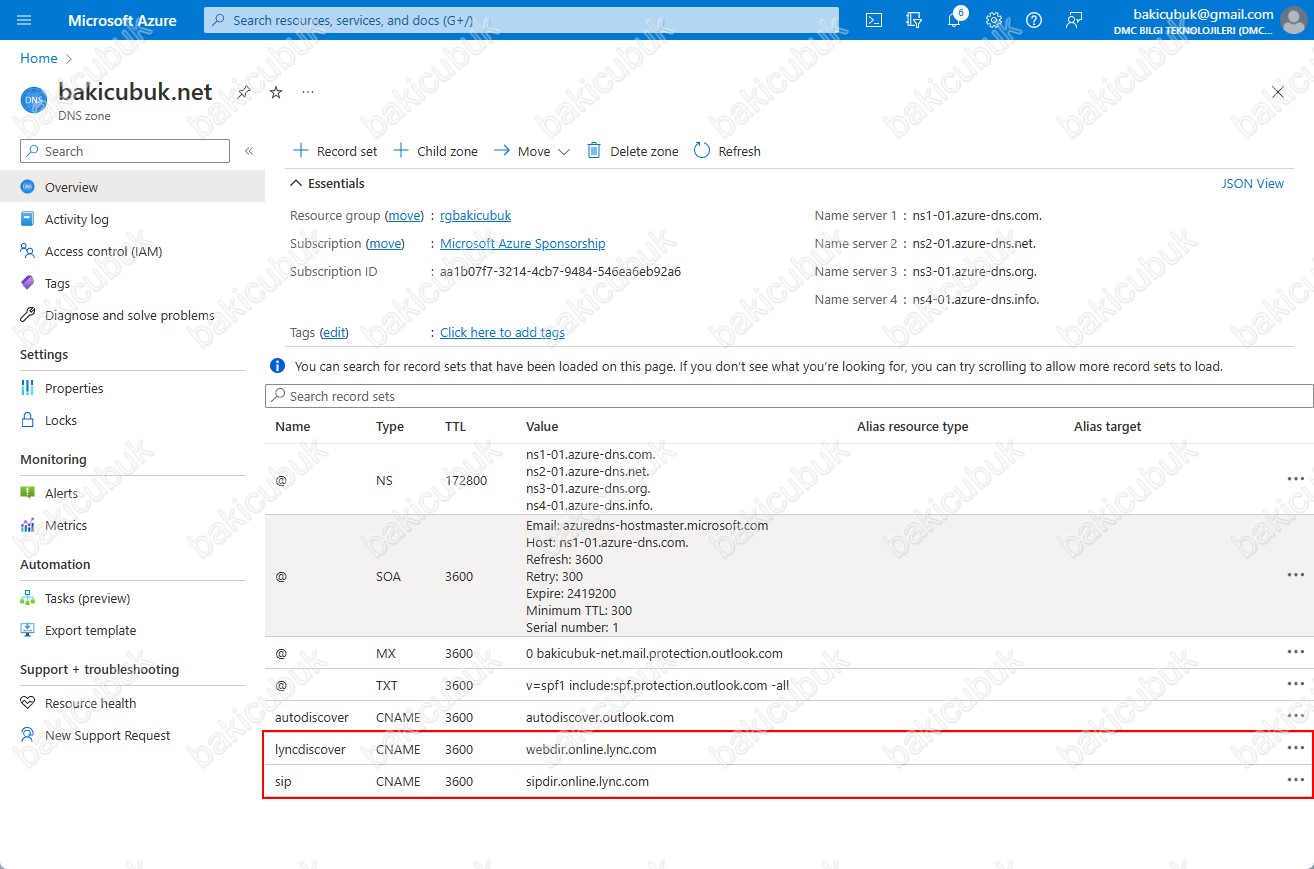Open the Move dropdown
1314x869 pixels.
click(531, 151)
